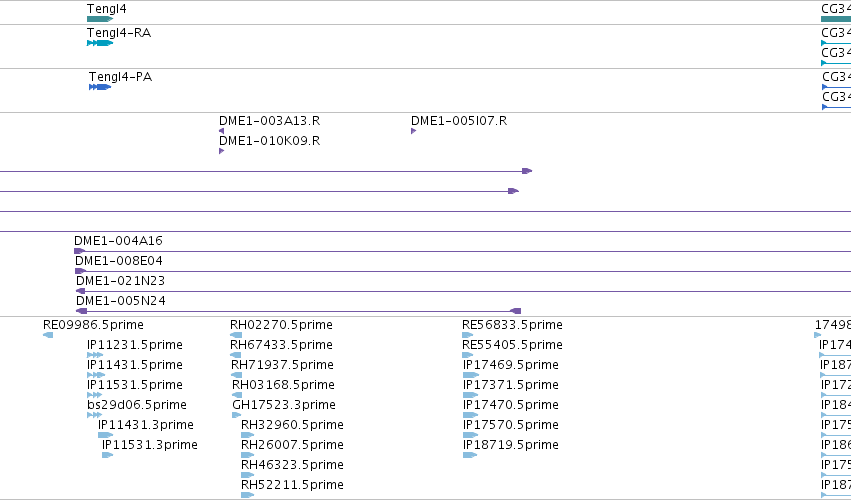851x500 pixels.
Task: Click the Tengl4-RA transcript arrow glyph
Action: [x=100, y=43]
